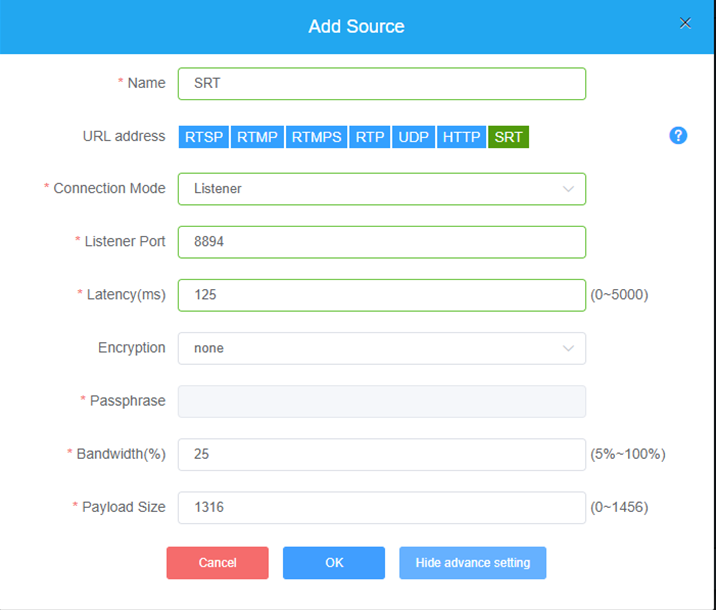Image resolution: width=716 pixels, height=610 pixels.
Task: Click the (0~5000) latency range hint
Action: click(619, 294)
